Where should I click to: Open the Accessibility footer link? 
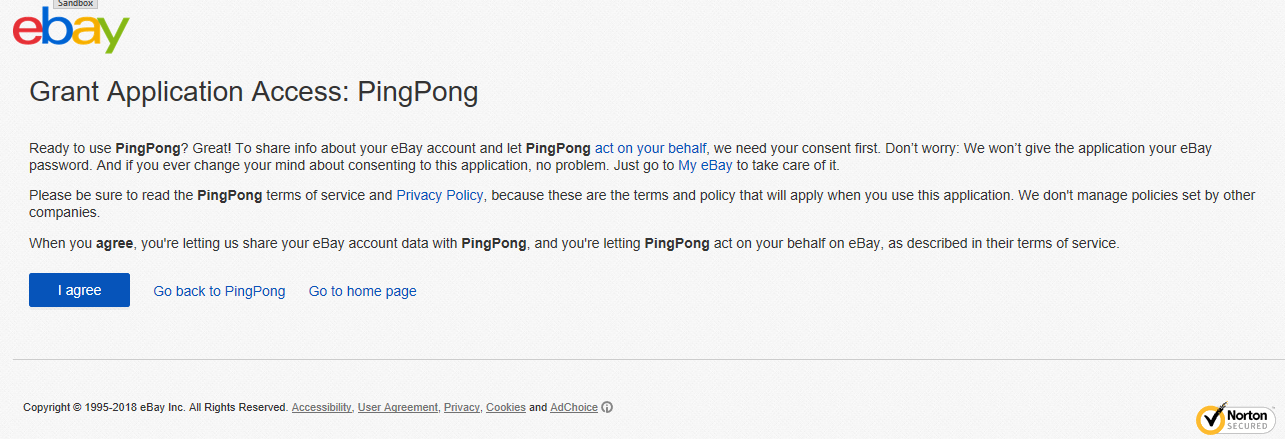point(321,408)
